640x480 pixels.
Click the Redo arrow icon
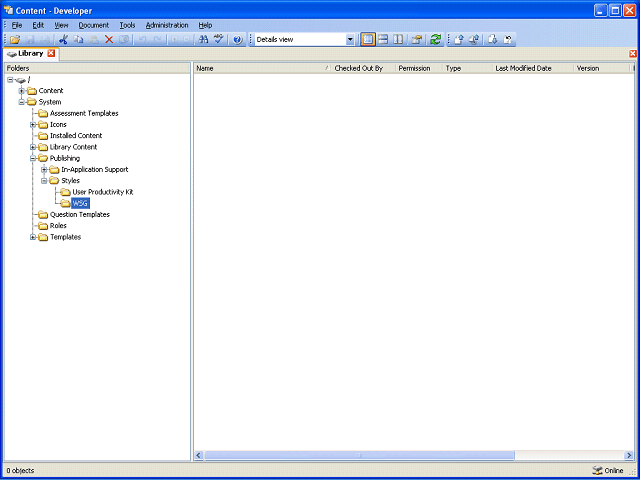coord(158,40)
